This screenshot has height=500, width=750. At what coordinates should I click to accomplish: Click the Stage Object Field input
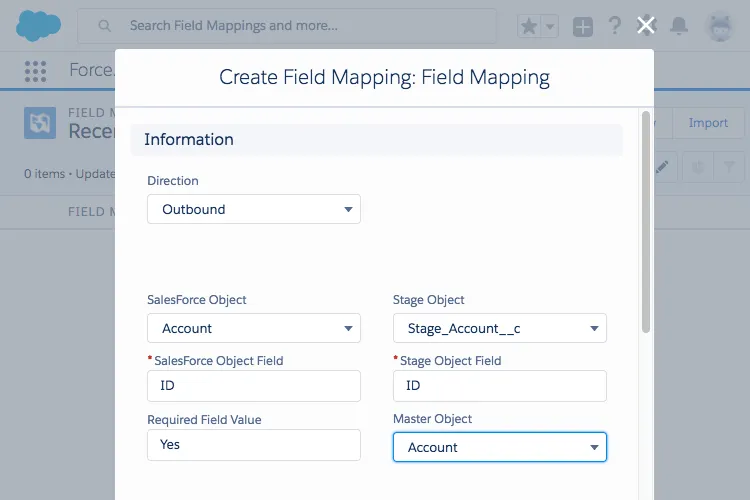(x=499, y=386)
